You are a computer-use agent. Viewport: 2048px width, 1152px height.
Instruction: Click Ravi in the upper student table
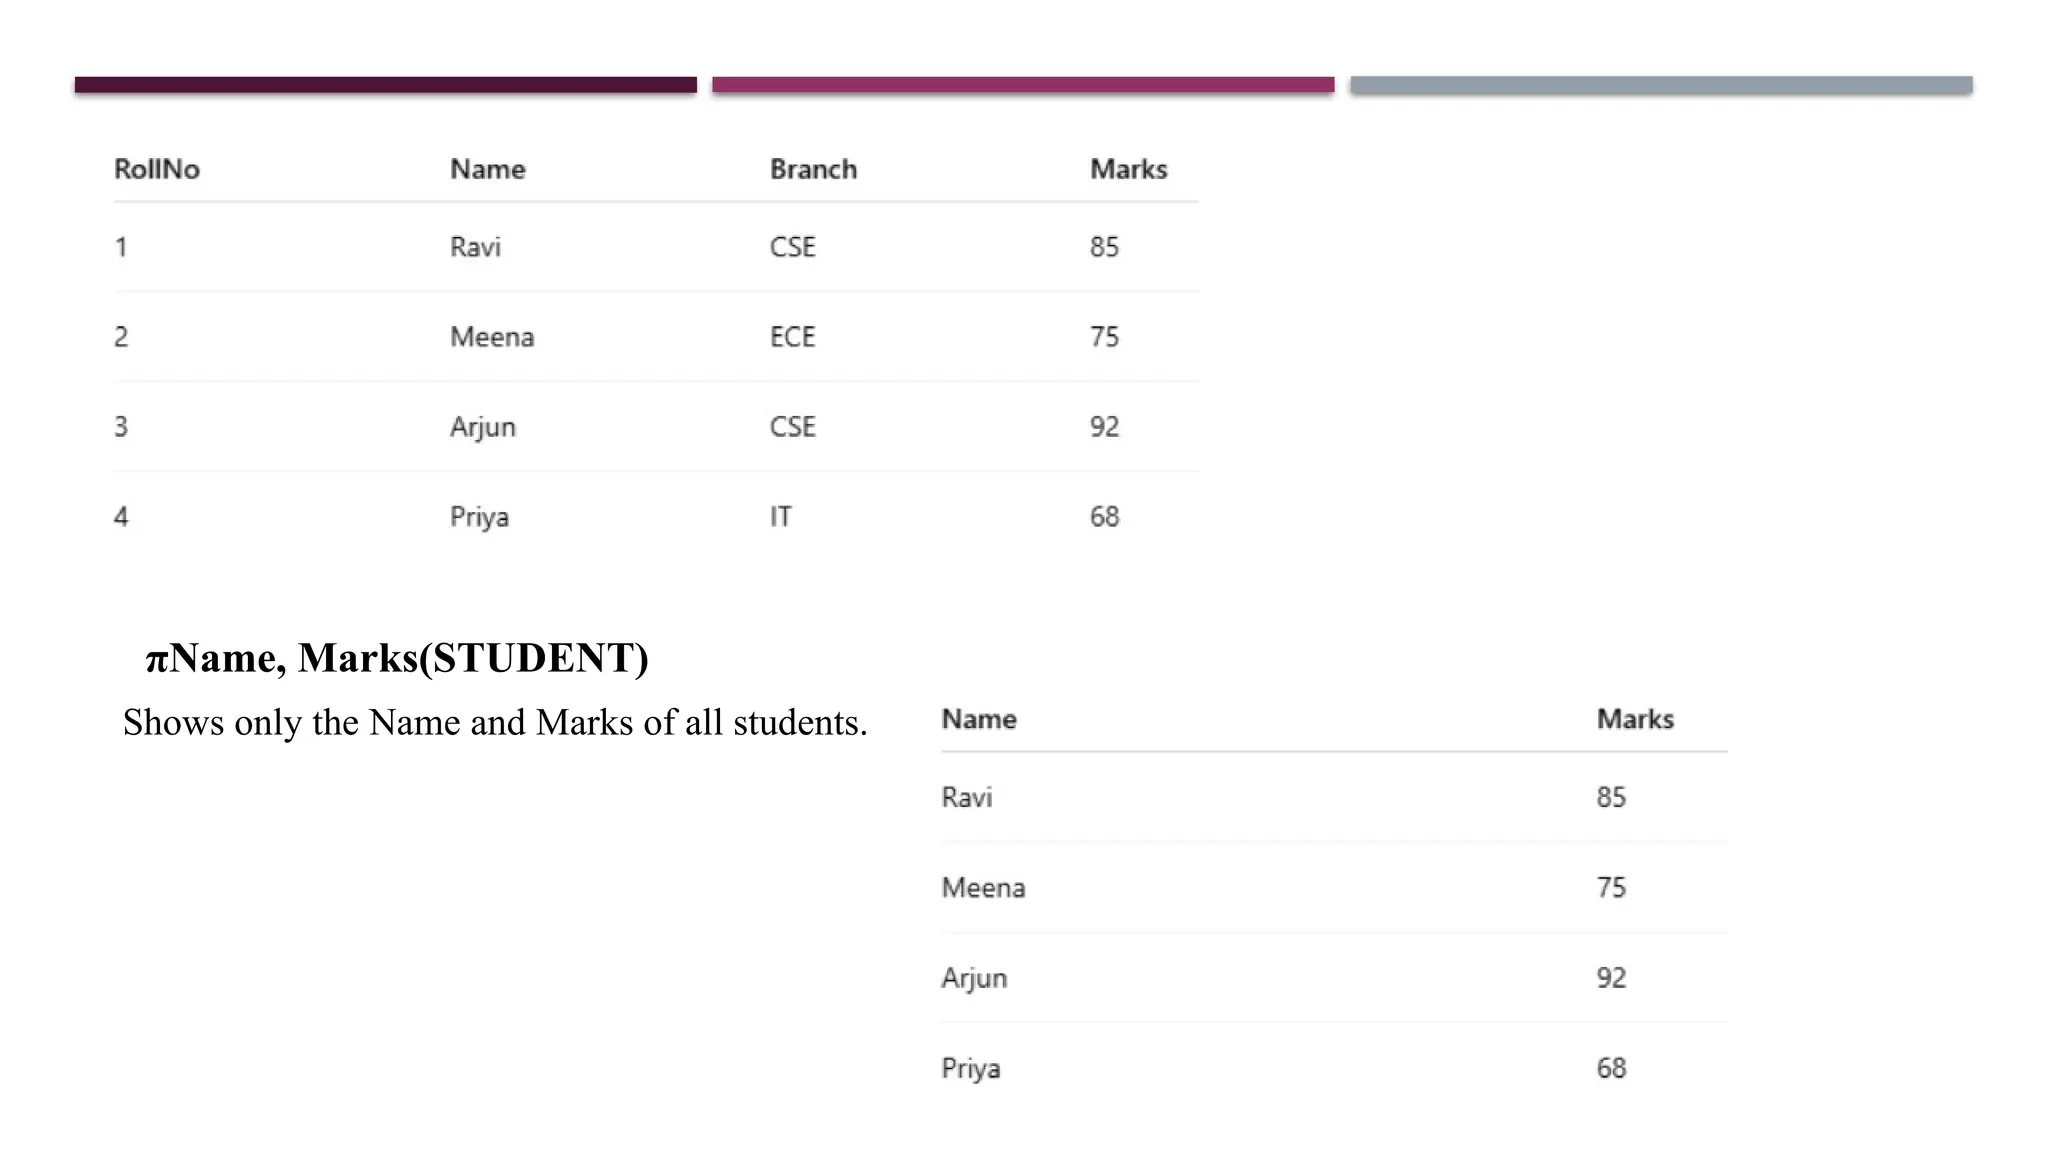pyautogui.click(x=475, y=247)
